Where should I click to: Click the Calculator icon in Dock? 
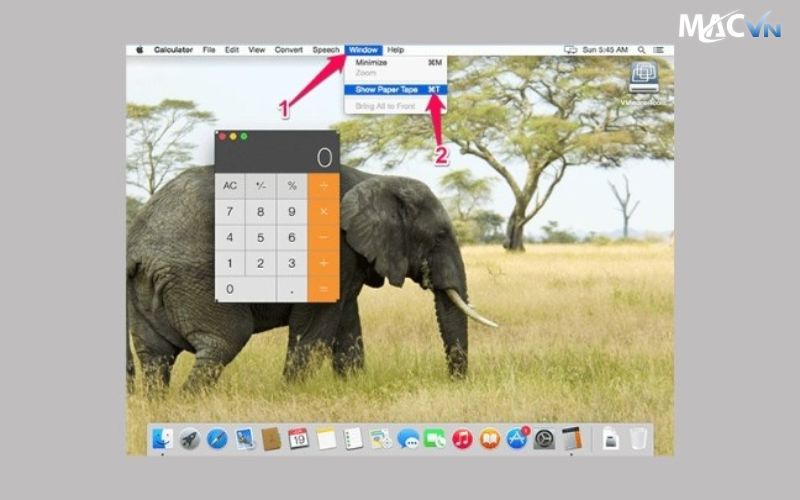572,438
